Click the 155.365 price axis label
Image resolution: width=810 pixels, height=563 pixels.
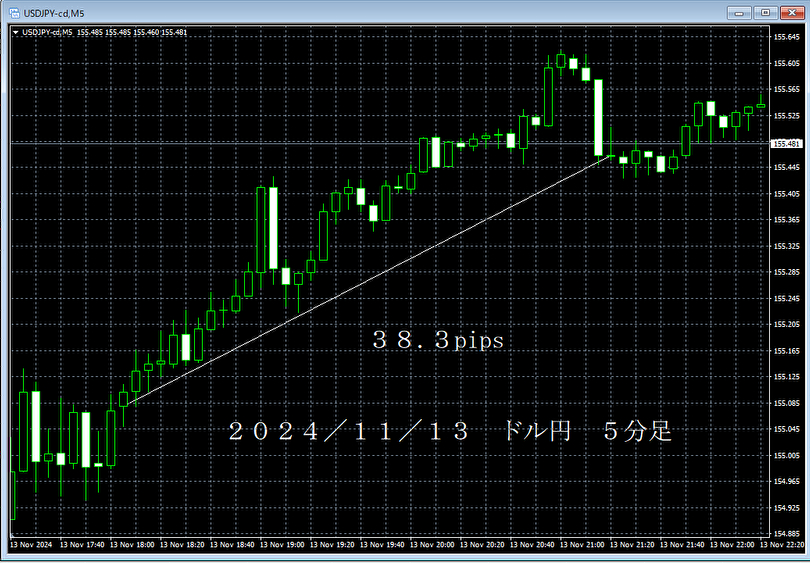[786, 220]
